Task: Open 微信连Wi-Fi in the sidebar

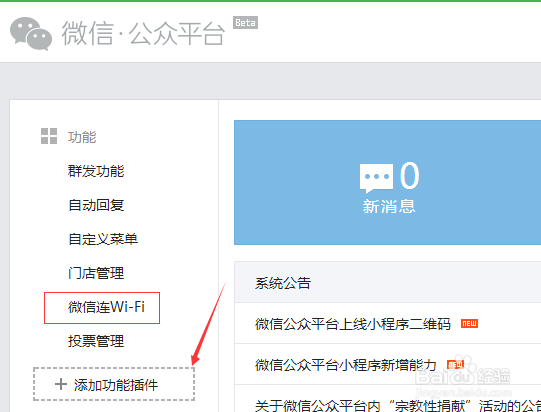Action: (106, 307)
